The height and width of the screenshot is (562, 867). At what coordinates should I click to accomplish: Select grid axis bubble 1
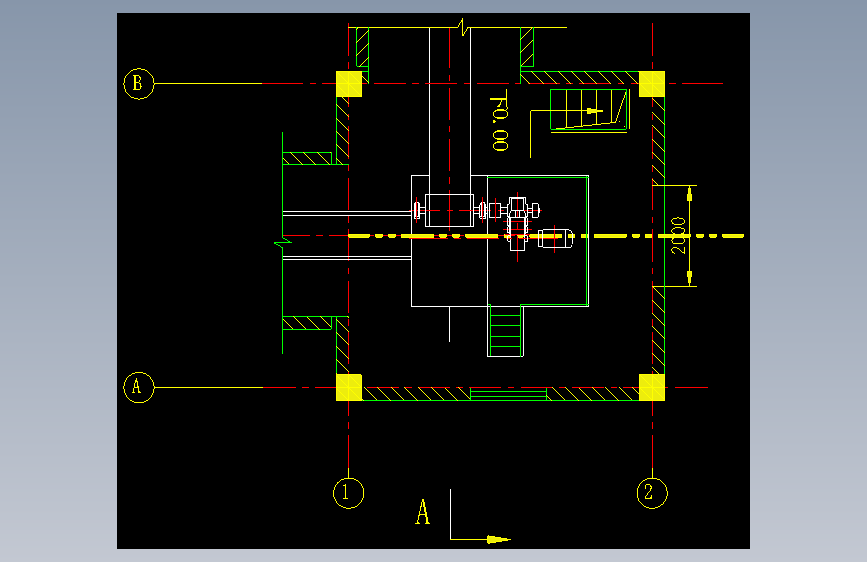click(348, 493)
